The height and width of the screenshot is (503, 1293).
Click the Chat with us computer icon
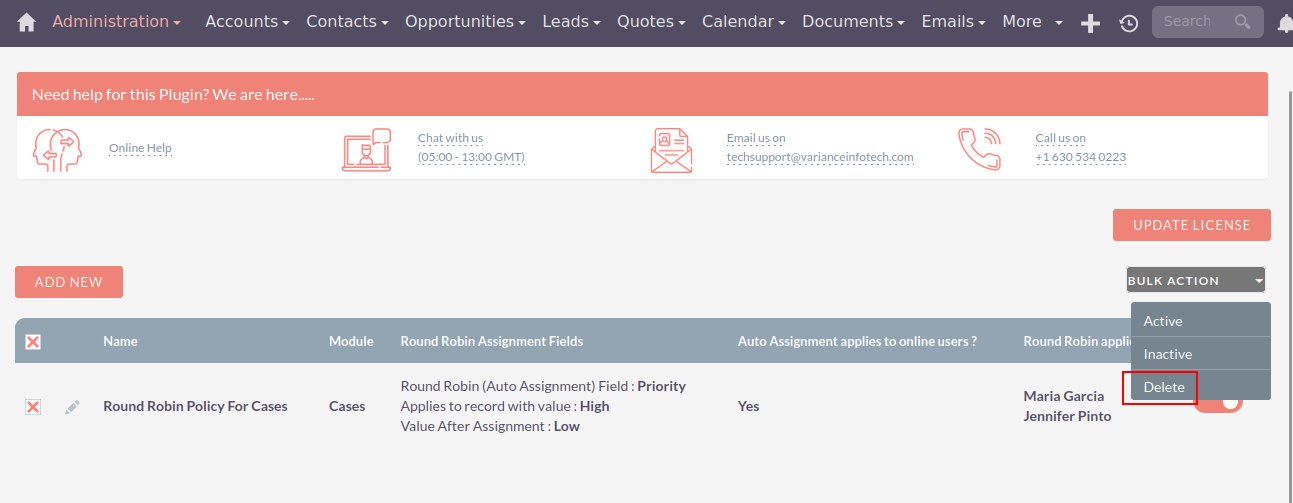[366, 149]
